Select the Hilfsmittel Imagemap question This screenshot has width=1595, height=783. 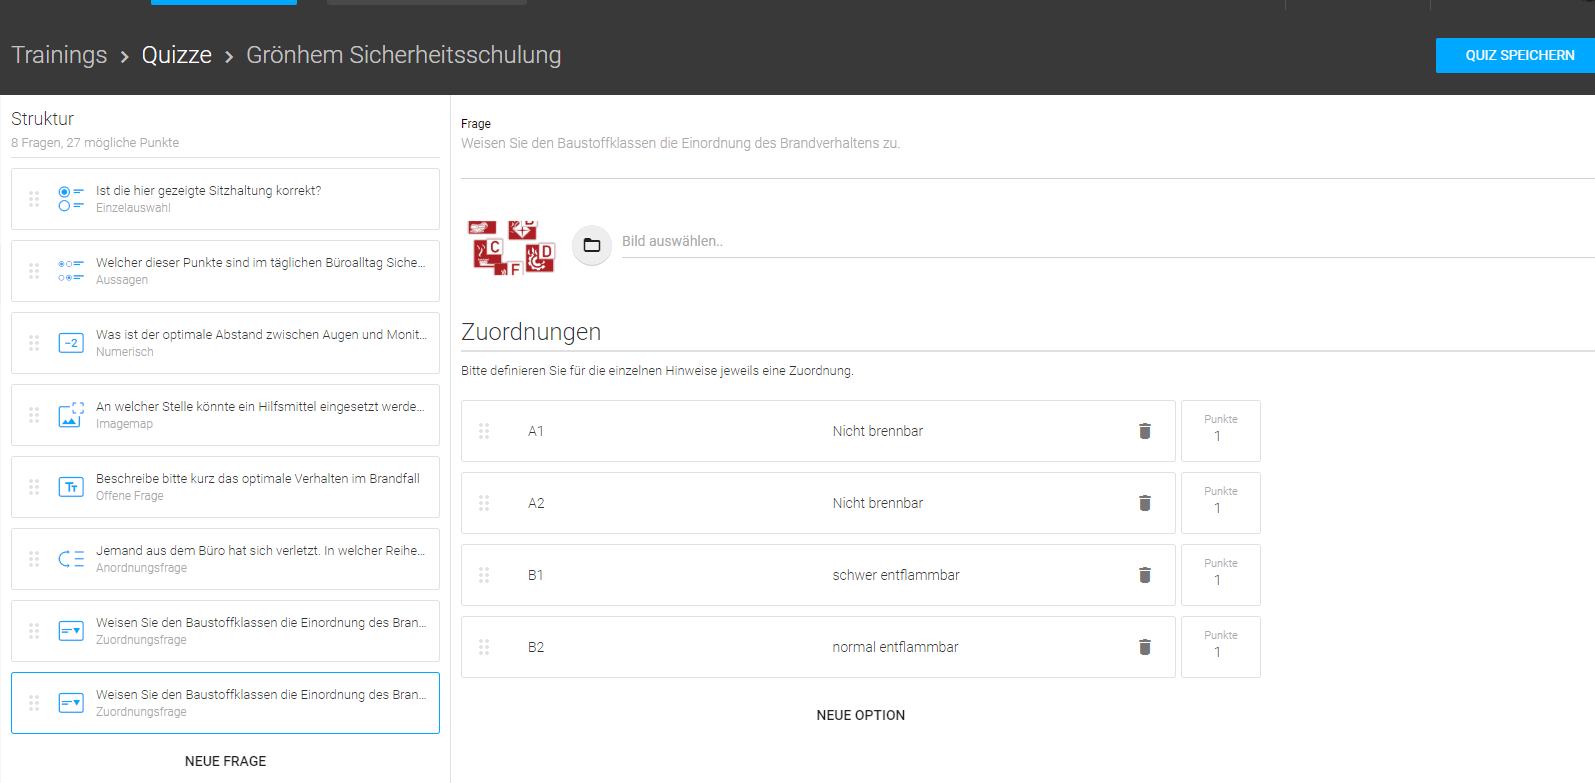(225, 415)
